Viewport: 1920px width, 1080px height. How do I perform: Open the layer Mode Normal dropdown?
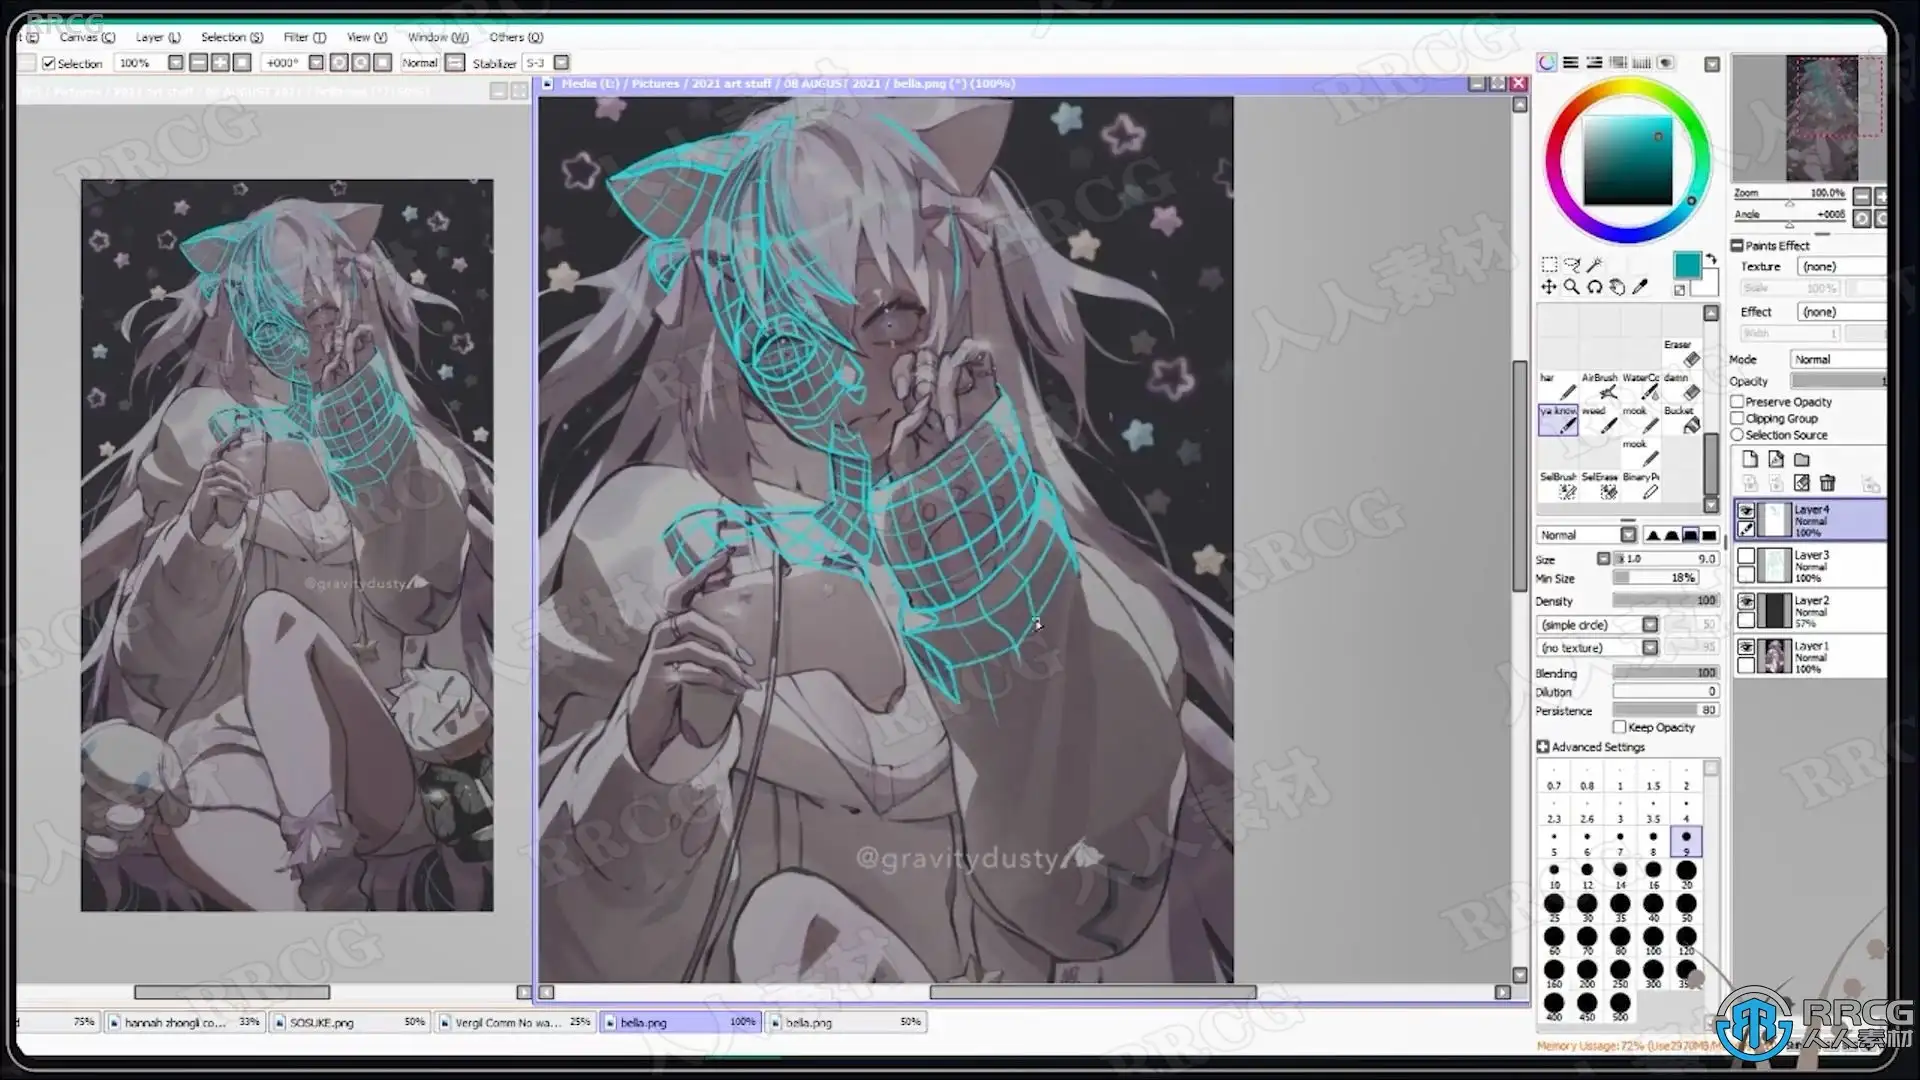1836,359
